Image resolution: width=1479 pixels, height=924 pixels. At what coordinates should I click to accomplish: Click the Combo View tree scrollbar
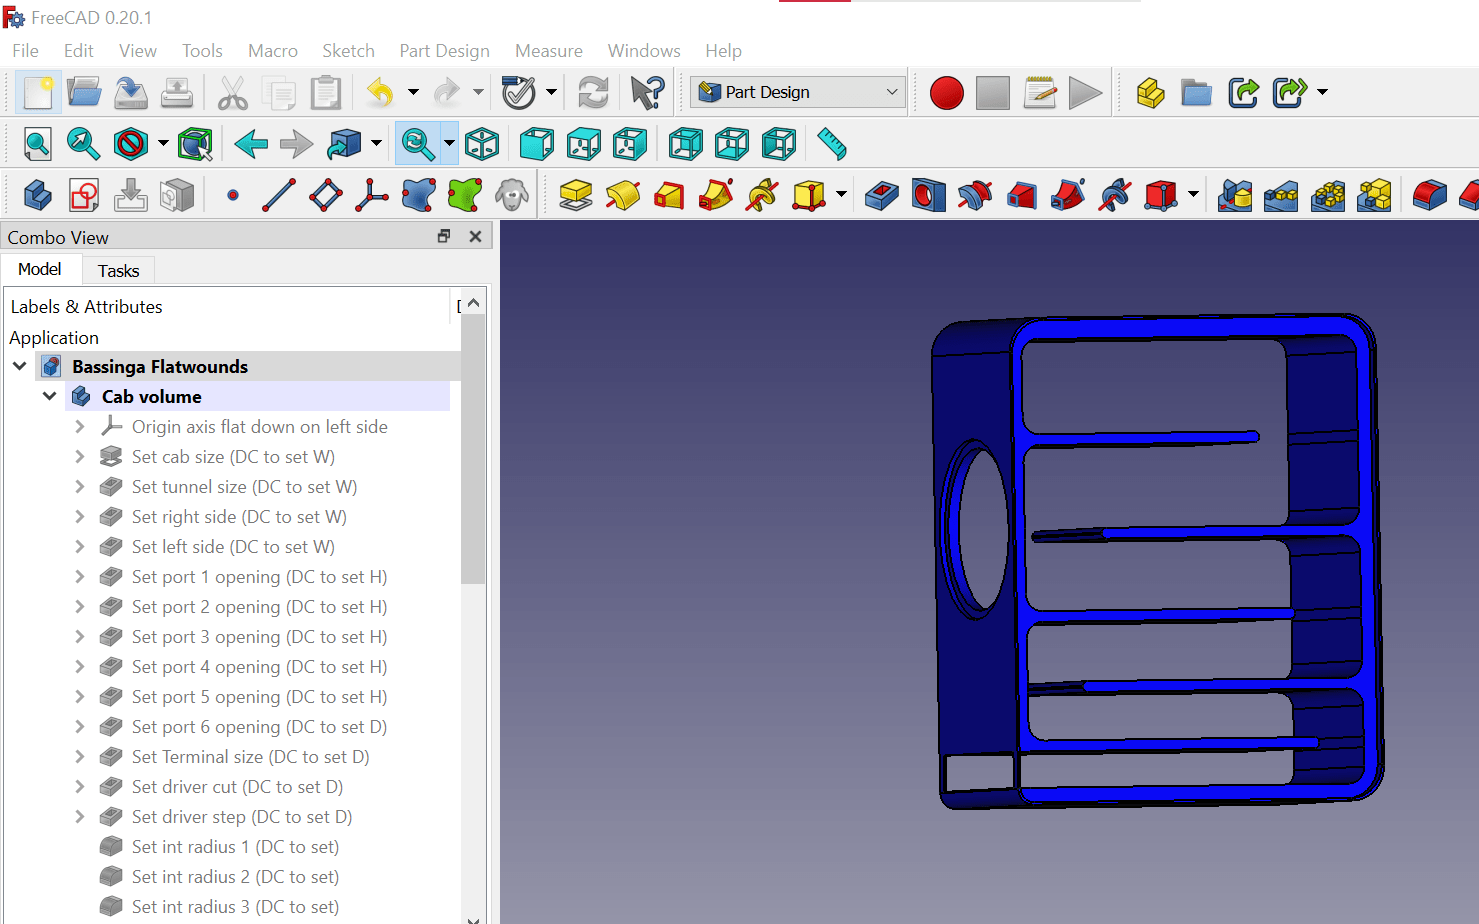tap(474, 448)
